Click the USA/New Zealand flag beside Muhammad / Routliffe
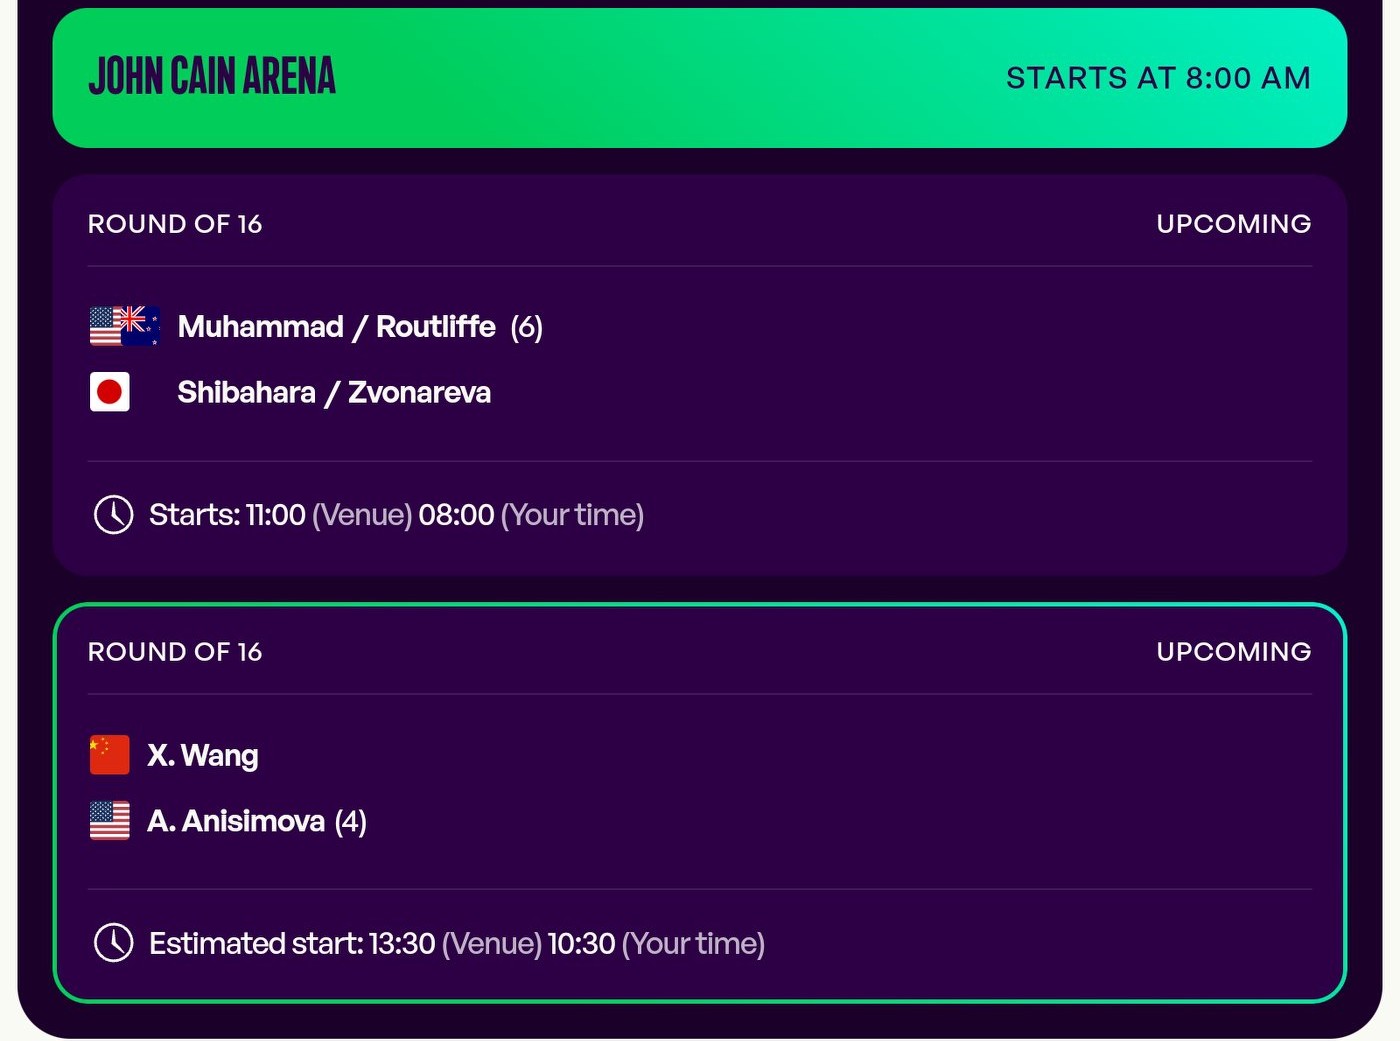This screenshot has height=1041, width=1400. [124, 326]
